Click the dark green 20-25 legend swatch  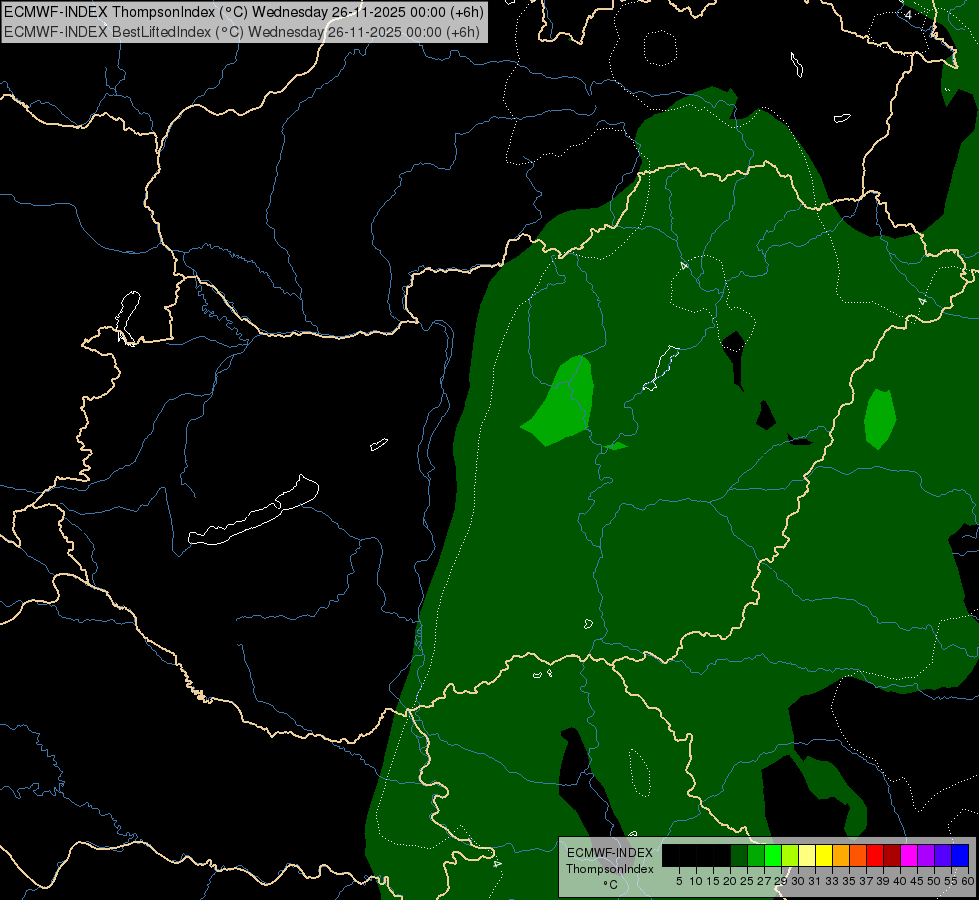[739, 855]
